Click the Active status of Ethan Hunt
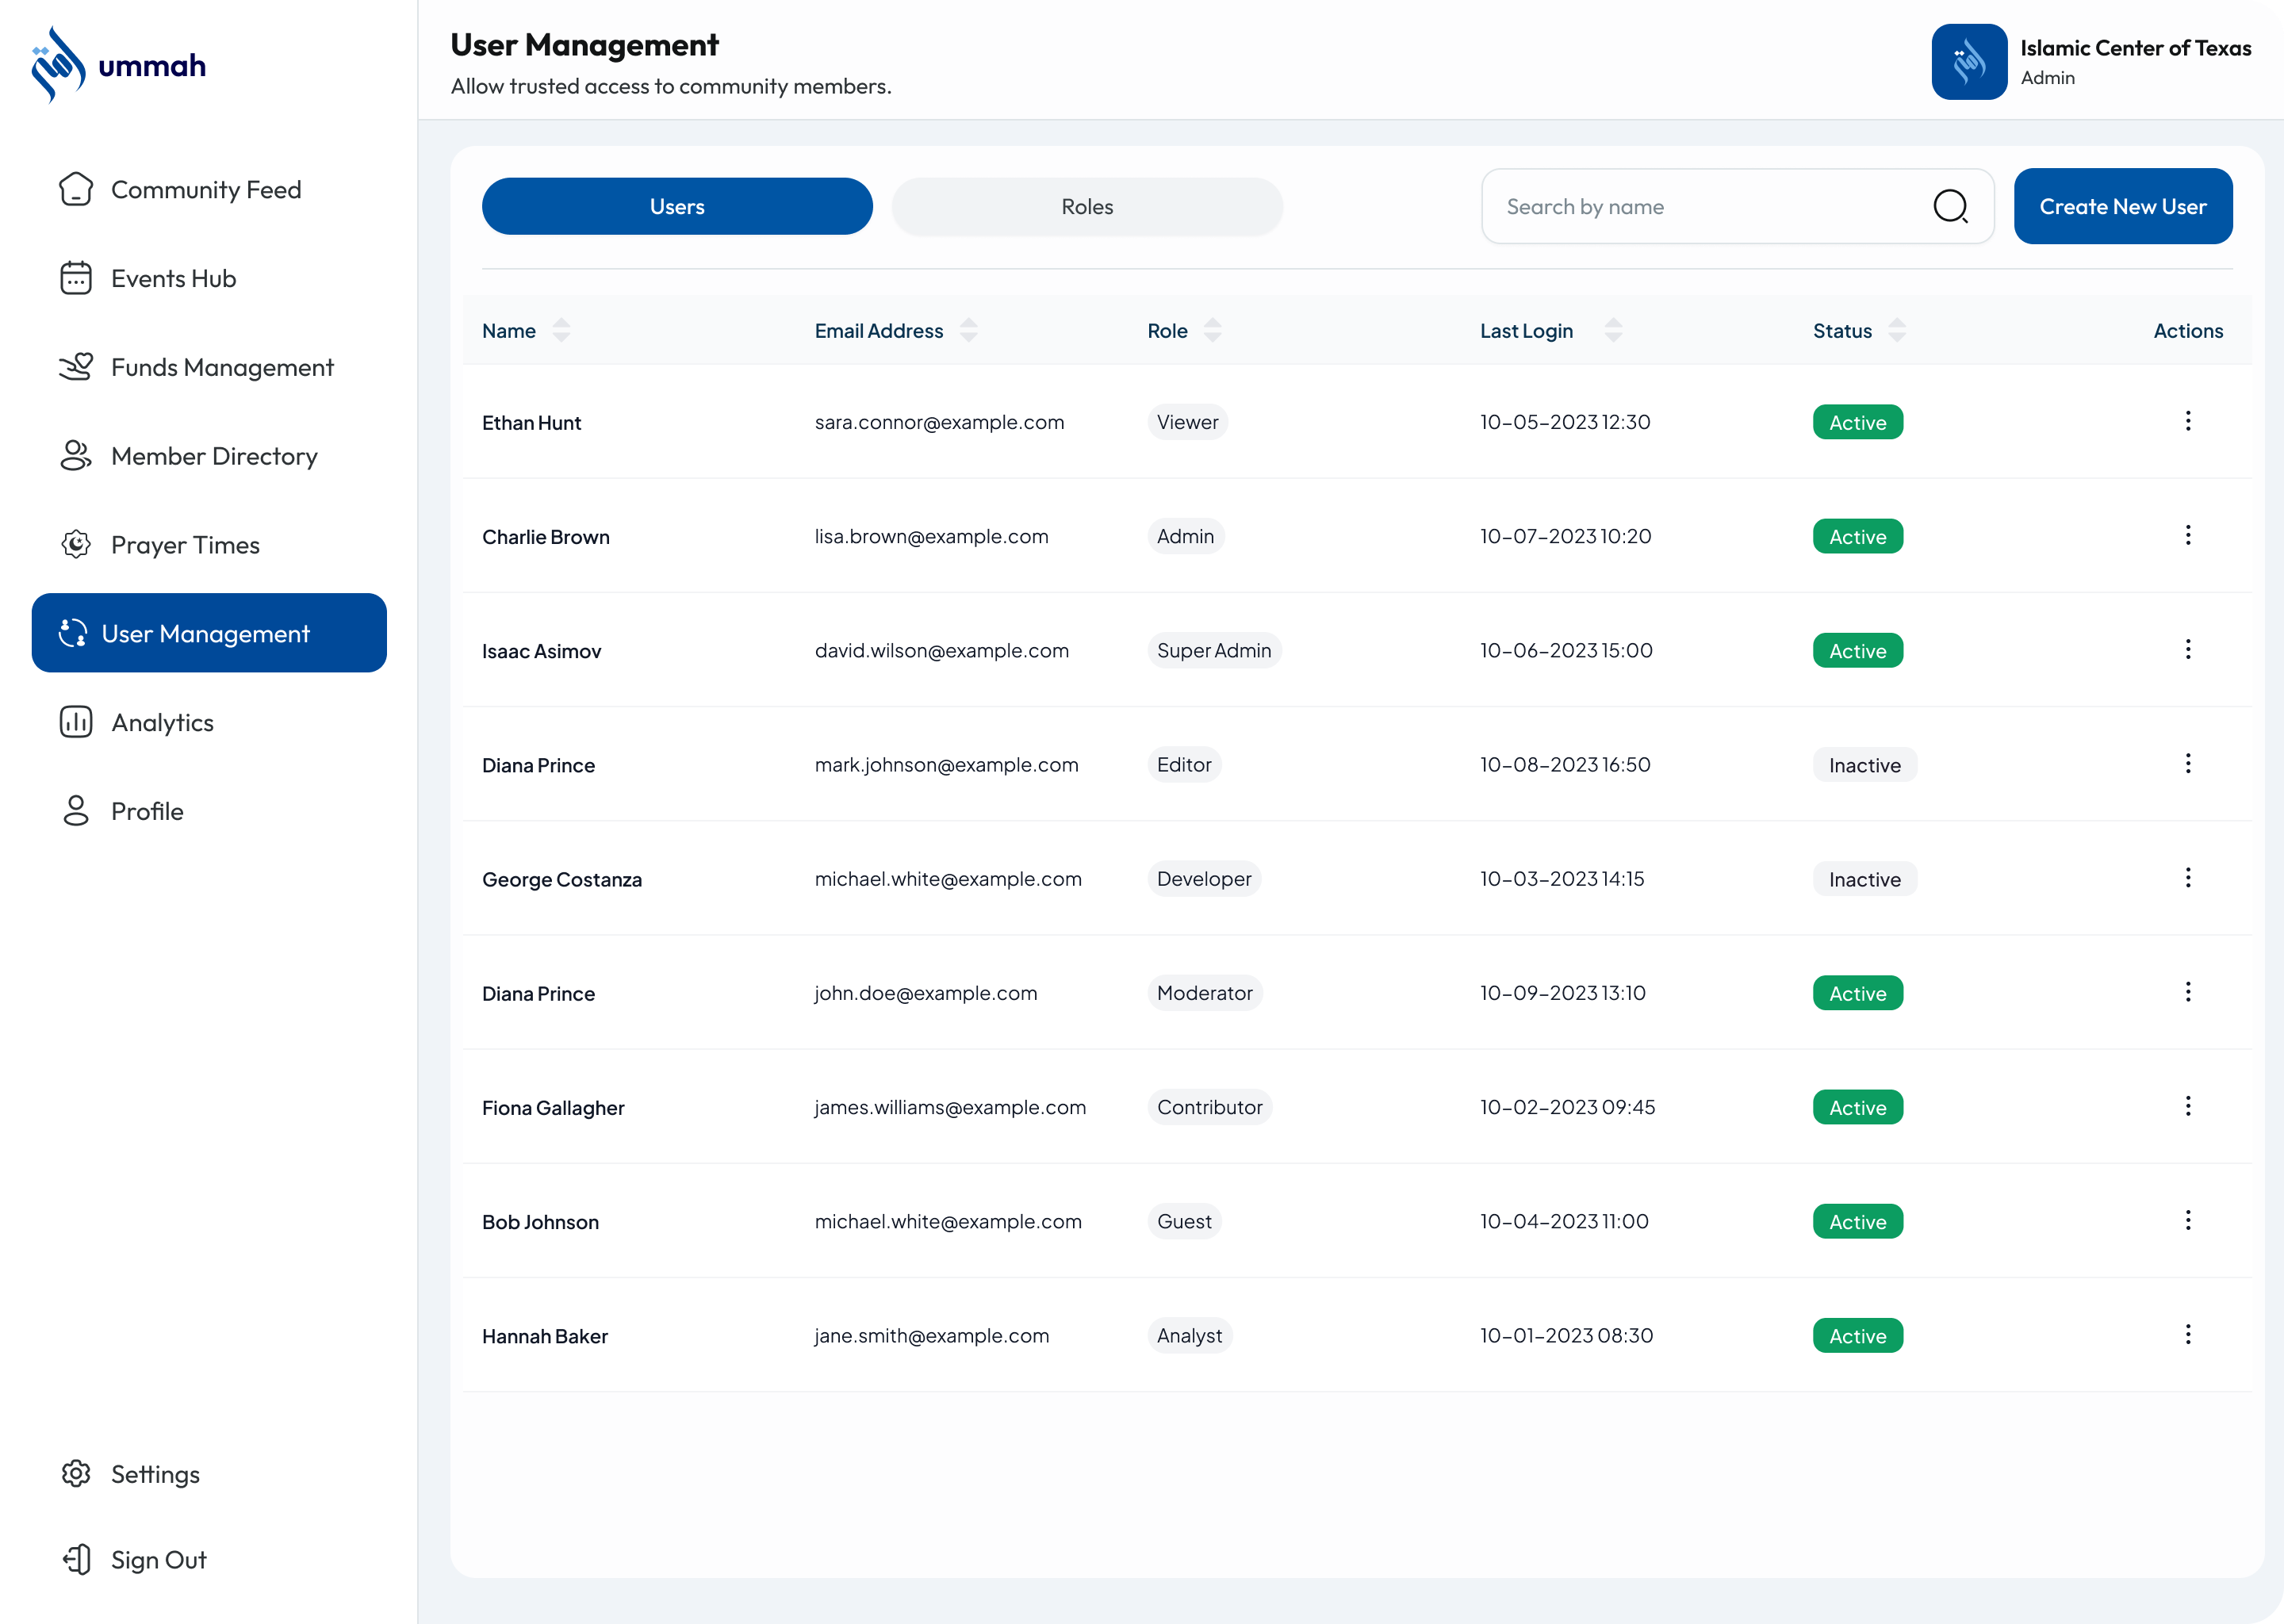The width and height of the screenshot is (2284, 1624). click(1858, 422)
